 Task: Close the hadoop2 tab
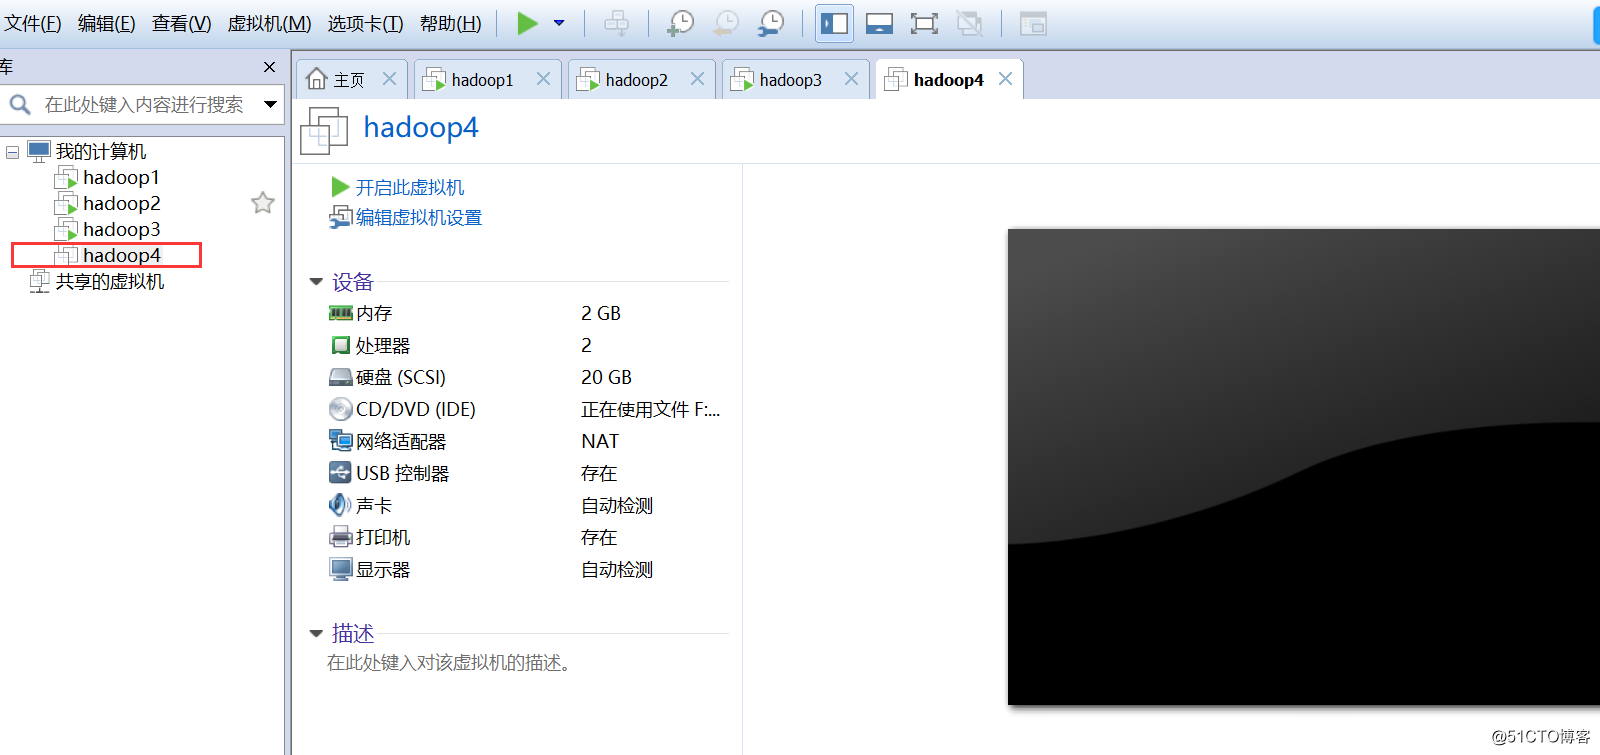click(697, 79)
